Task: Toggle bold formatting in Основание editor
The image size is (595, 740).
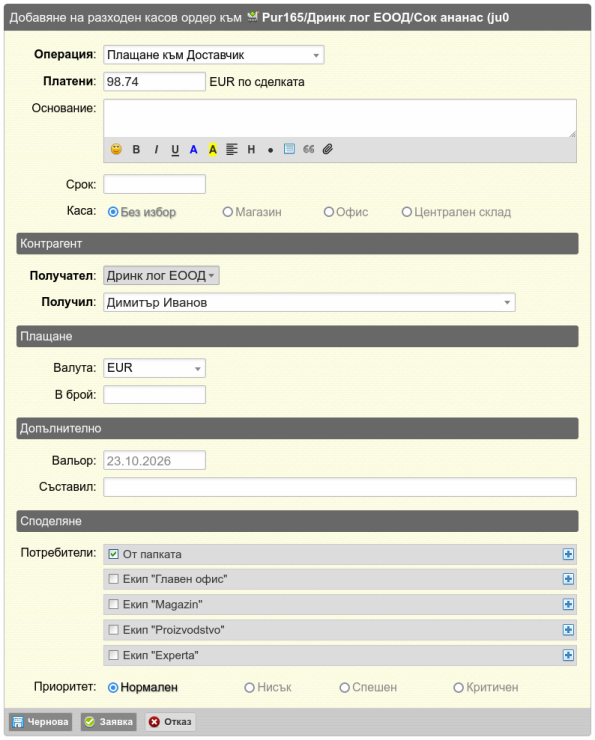Action: [136, 150]
